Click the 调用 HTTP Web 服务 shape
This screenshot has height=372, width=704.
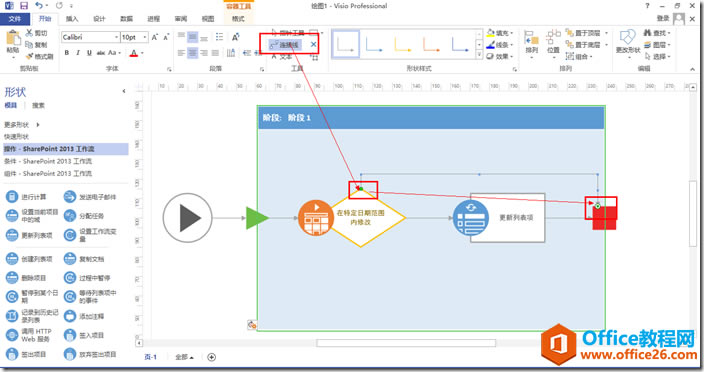pyautogui.click(x=29, y=335)
